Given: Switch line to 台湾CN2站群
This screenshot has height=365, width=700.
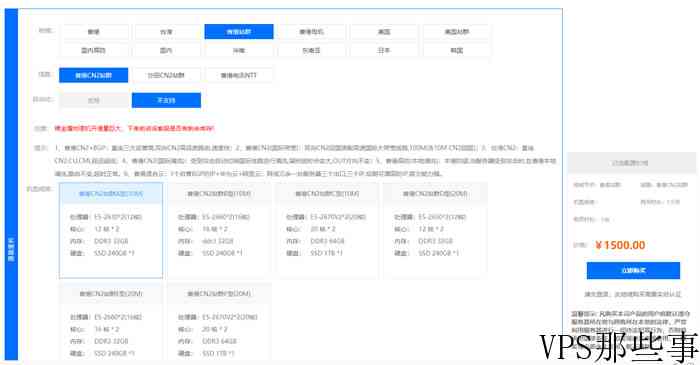Looking at the screenshot, I should coord(166,75).
